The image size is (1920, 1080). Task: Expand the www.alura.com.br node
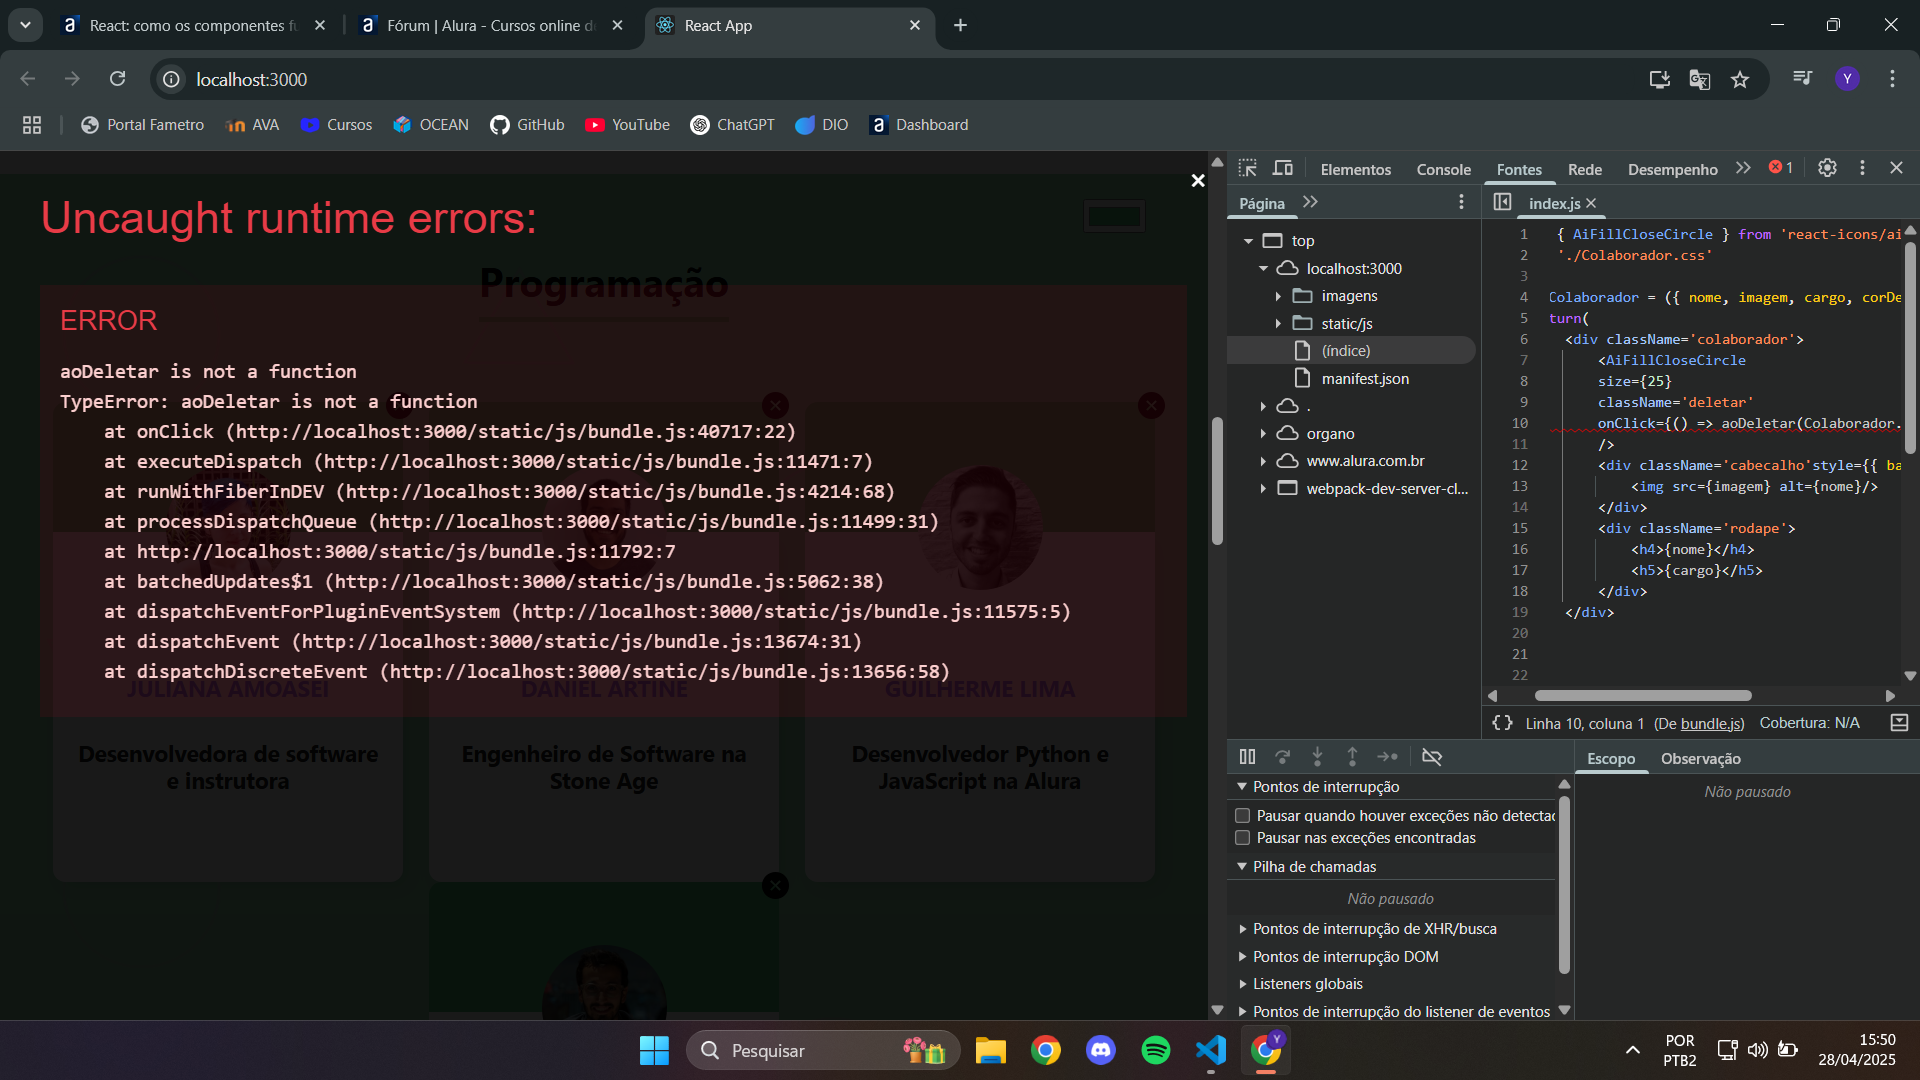1263,461
